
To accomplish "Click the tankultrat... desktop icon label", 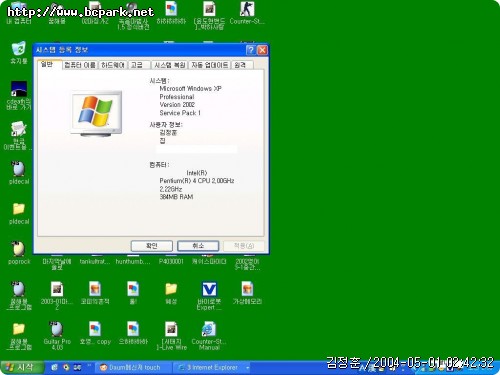I will click(x=95, y=261).
